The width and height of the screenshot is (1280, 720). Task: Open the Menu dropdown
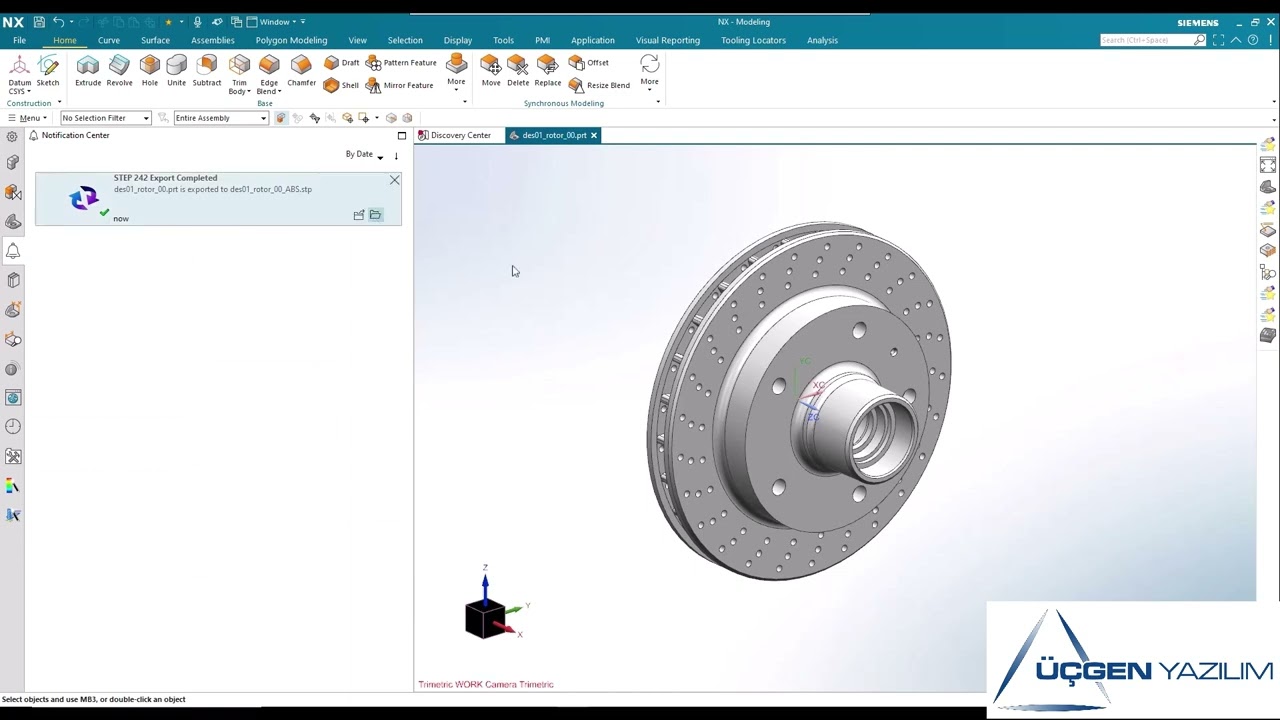coord(27,118)
